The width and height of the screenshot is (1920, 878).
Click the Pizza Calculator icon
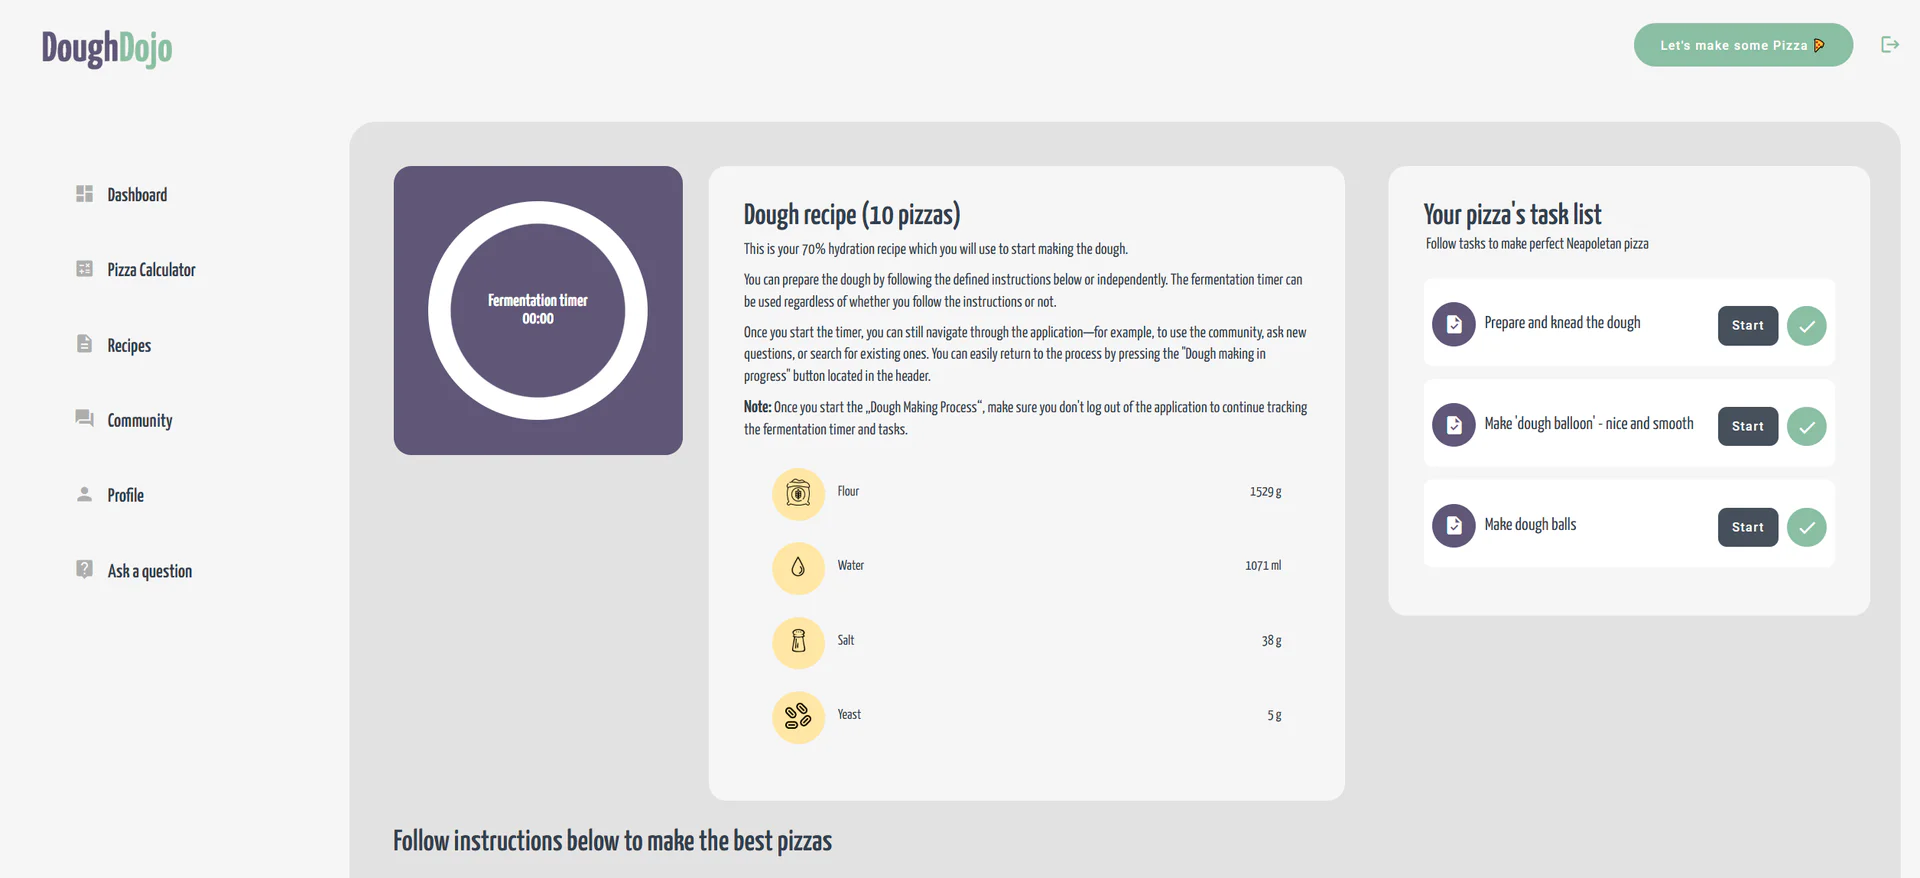[84, 268]
